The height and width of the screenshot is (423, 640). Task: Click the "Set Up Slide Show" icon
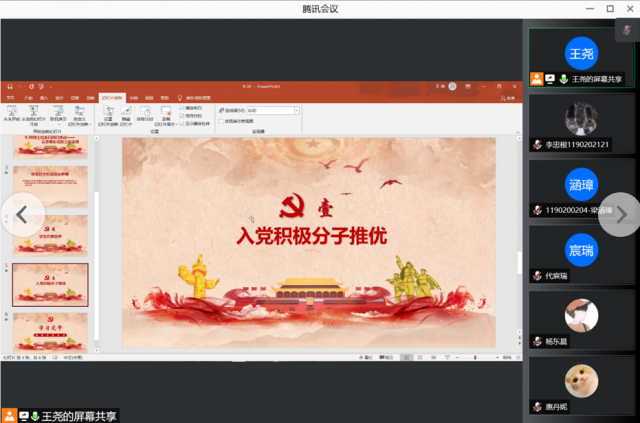click(108, 112)
